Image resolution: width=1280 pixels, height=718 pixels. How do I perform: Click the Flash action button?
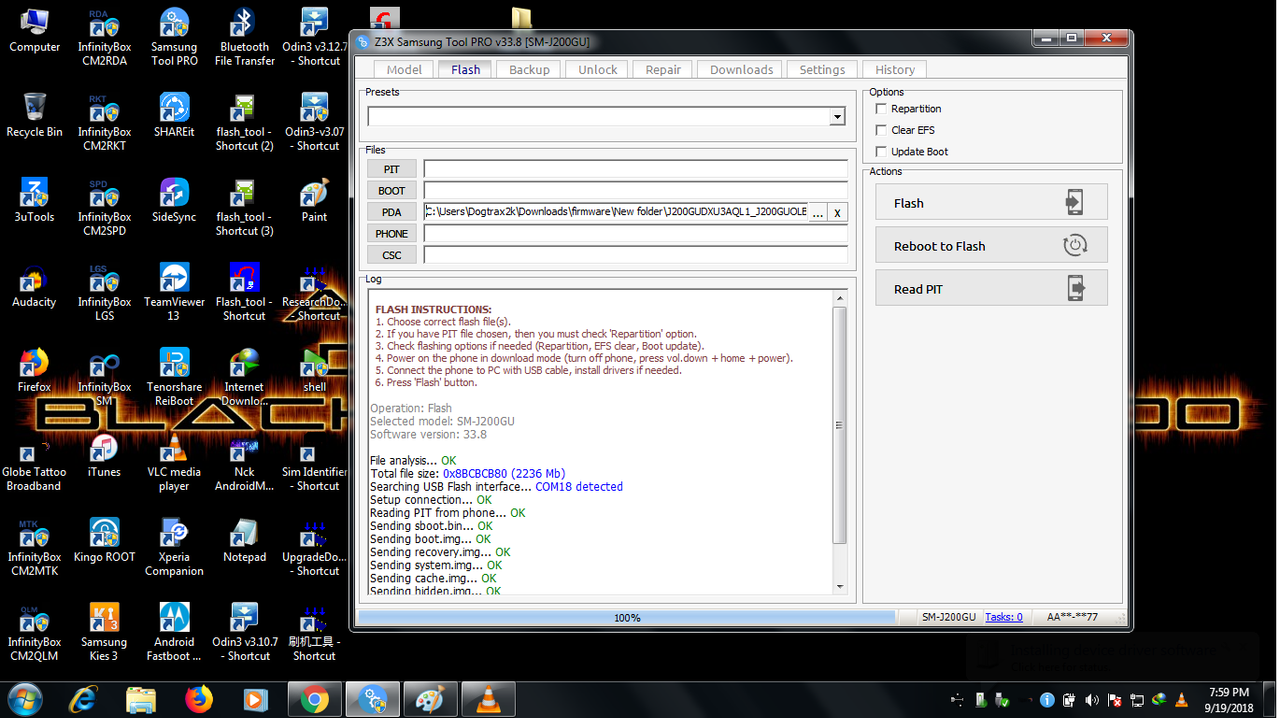coord(991,202)
